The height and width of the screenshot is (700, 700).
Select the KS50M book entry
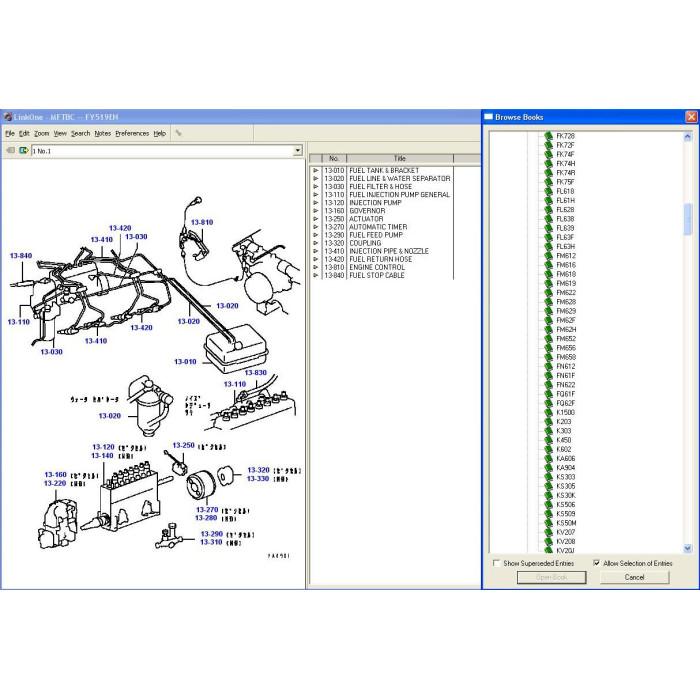(x=566, y=523)
